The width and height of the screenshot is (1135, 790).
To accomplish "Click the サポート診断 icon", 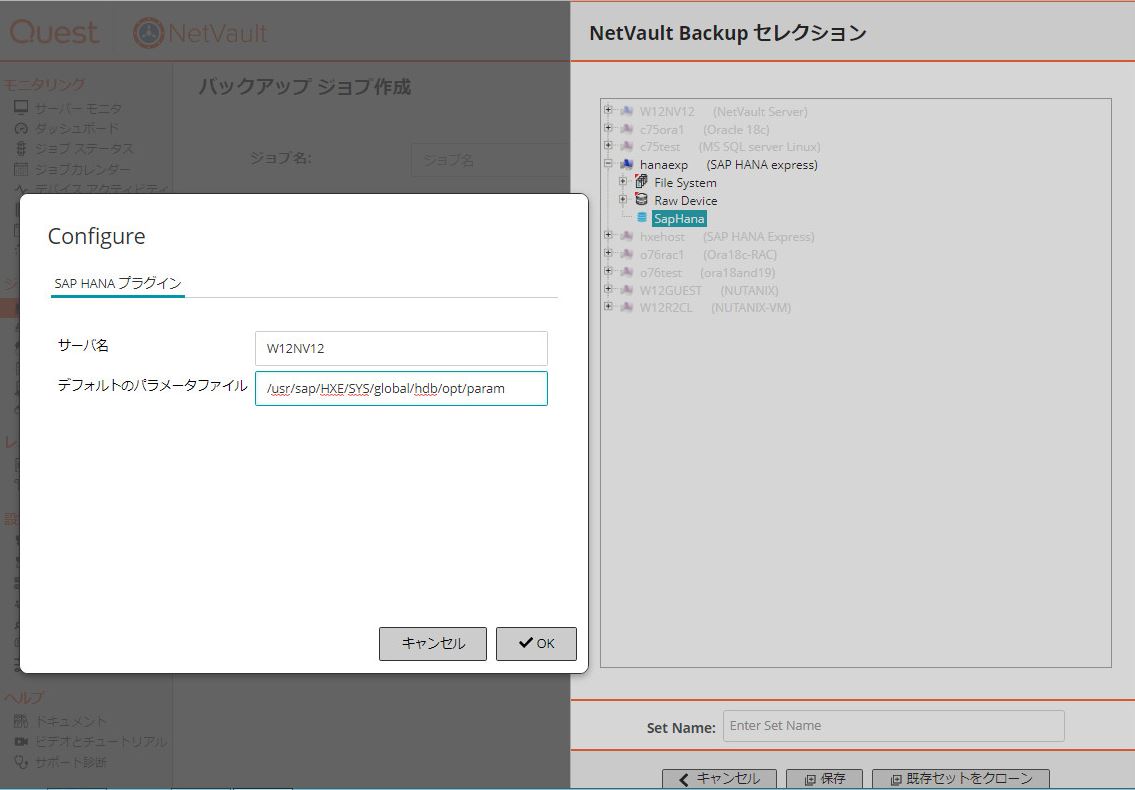I will click(x=21, y=762).
